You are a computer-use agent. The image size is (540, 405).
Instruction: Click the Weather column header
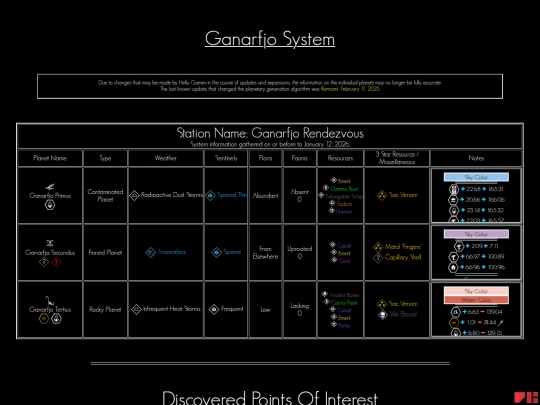pos(165,158)
